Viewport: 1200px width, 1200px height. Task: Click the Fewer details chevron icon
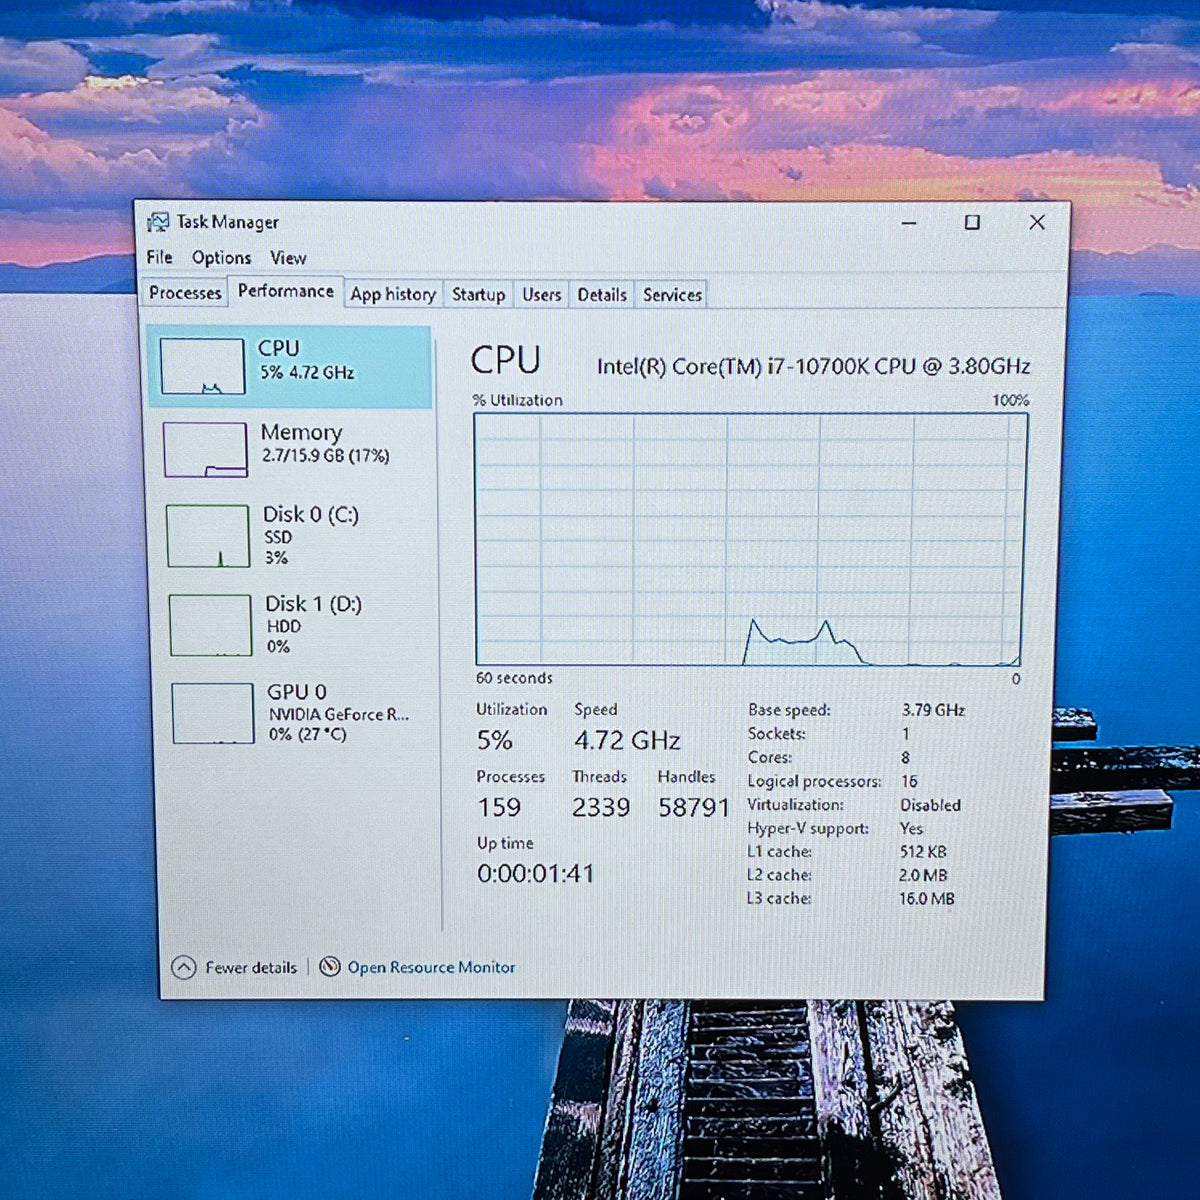183,967
